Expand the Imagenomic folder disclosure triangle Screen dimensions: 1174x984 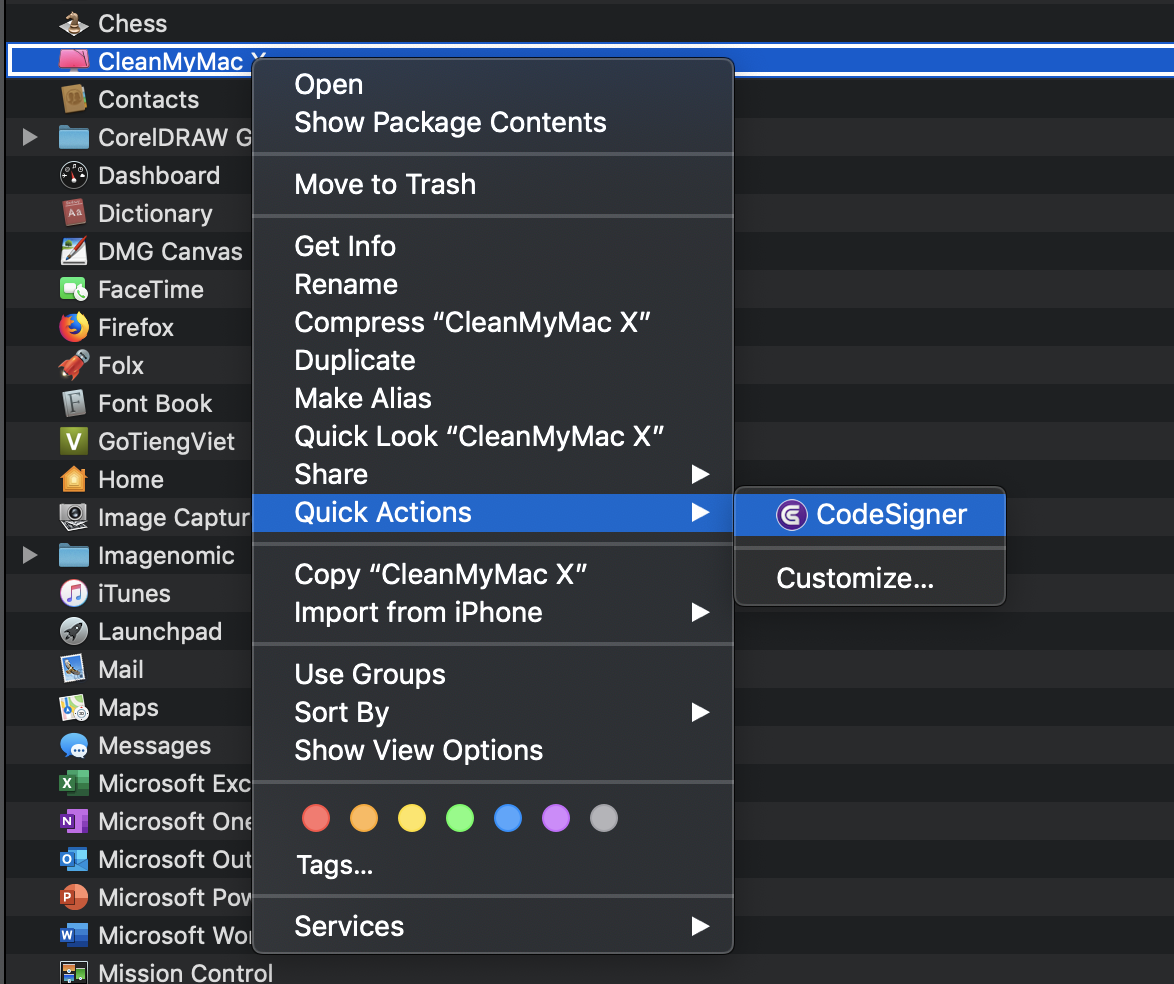click(30, 555)
